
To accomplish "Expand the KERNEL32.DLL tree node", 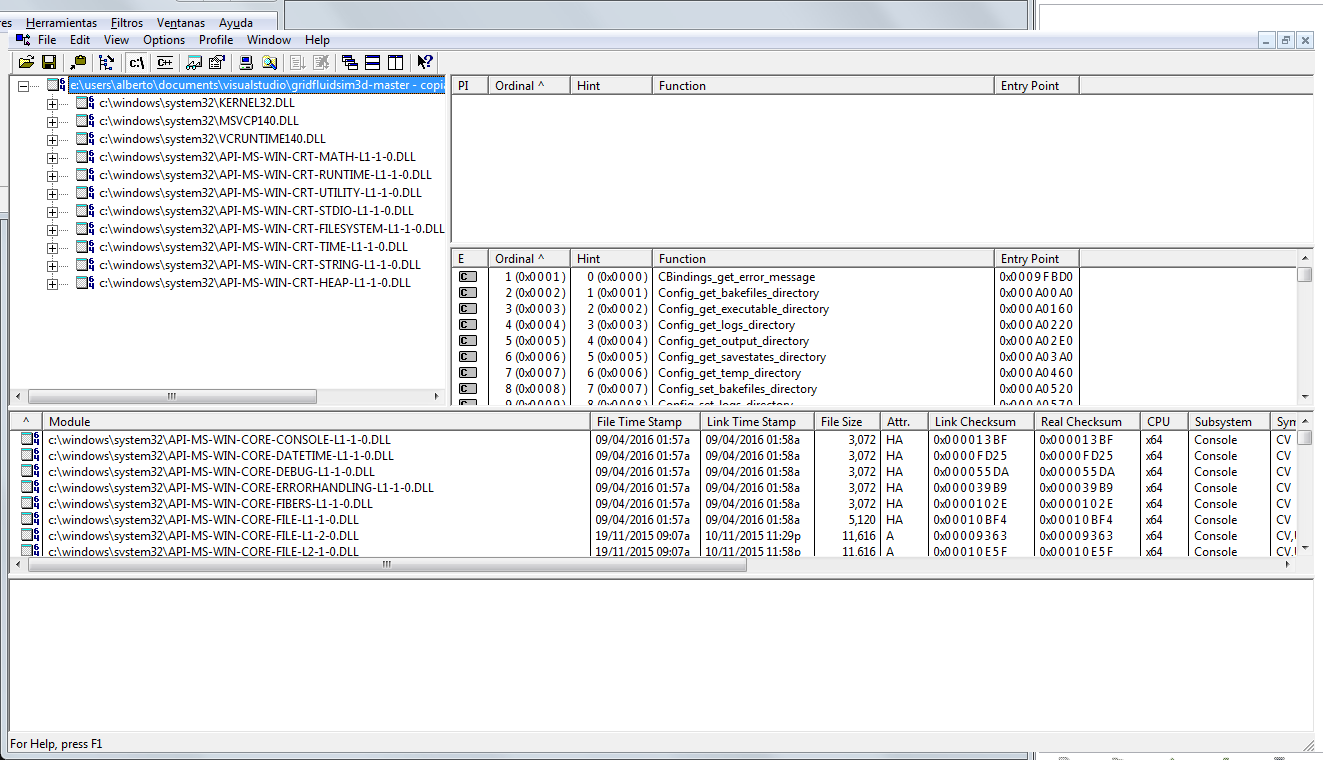I will pyautogui.click(x=52, y=103).
